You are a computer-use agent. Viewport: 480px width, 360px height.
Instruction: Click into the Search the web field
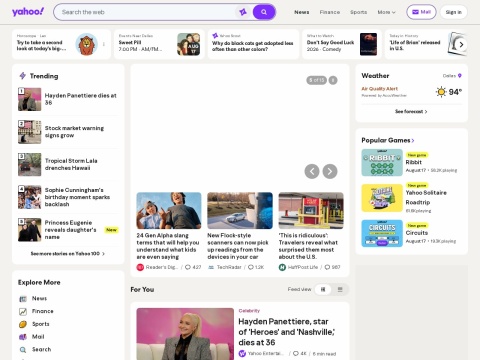[147, 12]
